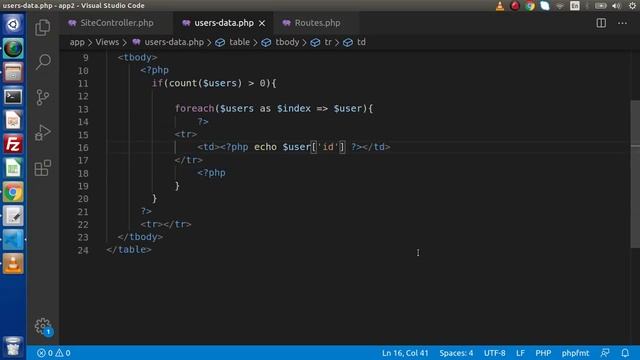Click the Views breadcrumb segment
This screenshot has width=640, height=360.
click(107, 42)
